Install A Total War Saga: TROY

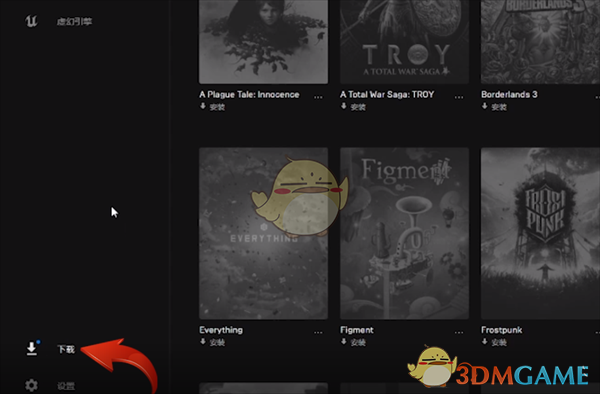point(353,107)
